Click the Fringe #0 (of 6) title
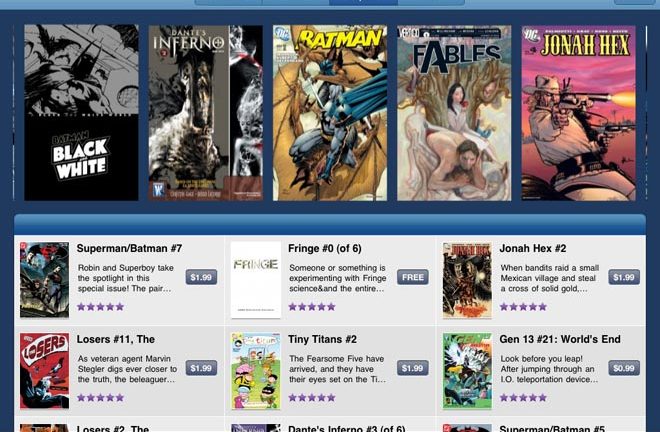 coord(325,248)
